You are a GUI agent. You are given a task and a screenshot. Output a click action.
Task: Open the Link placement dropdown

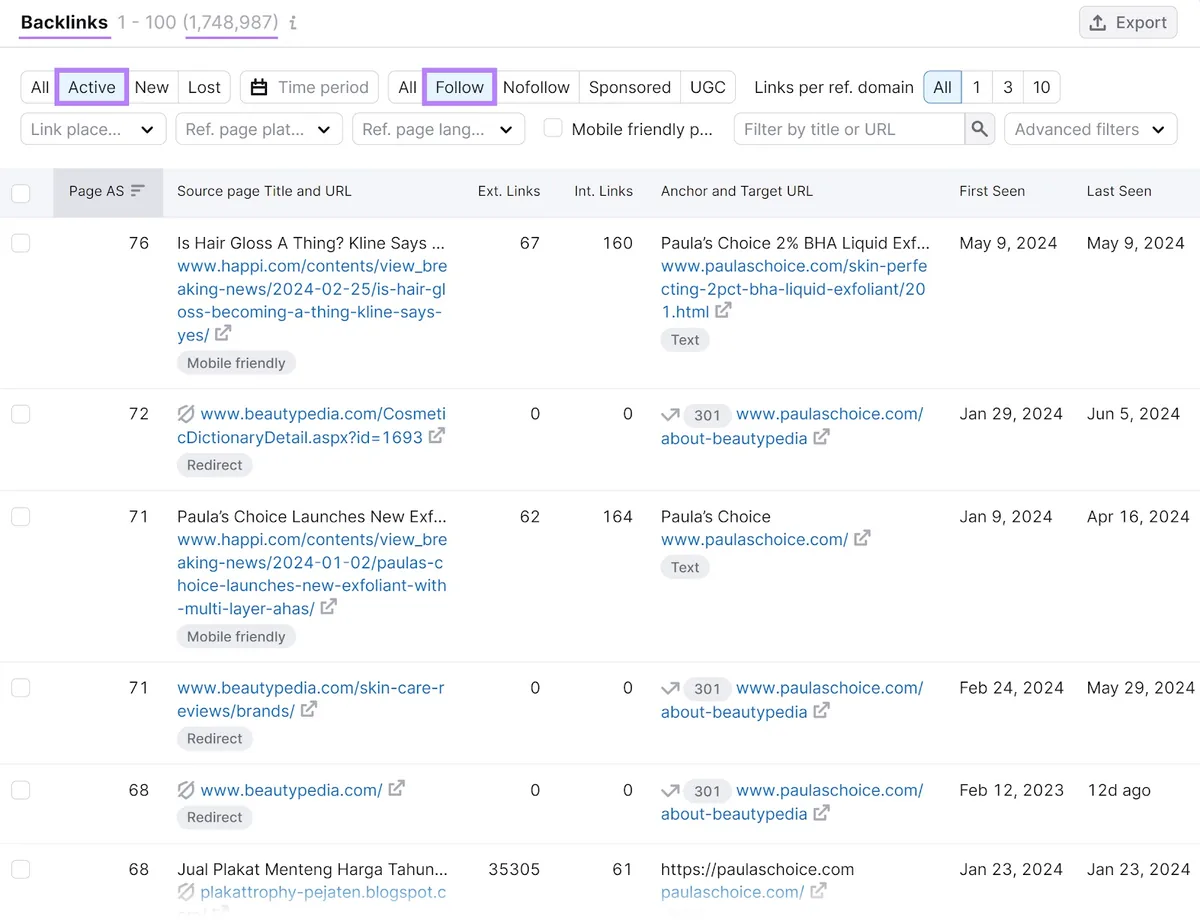pyautogui.click(x=94, y=129)
